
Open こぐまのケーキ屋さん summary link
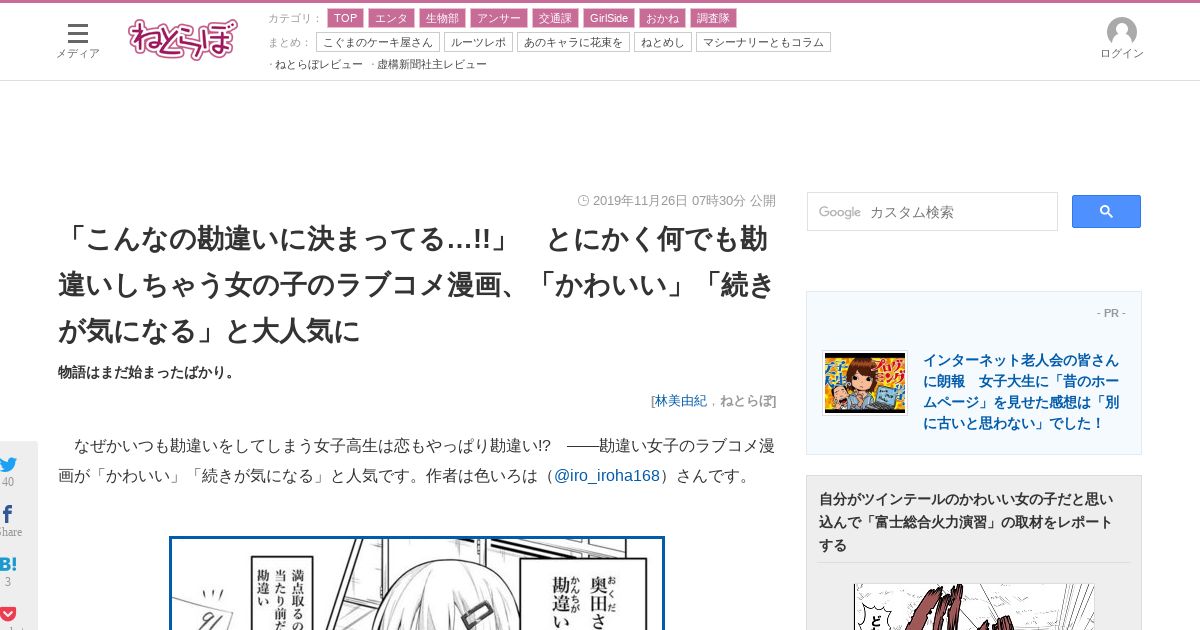click(x=378, y=42)
